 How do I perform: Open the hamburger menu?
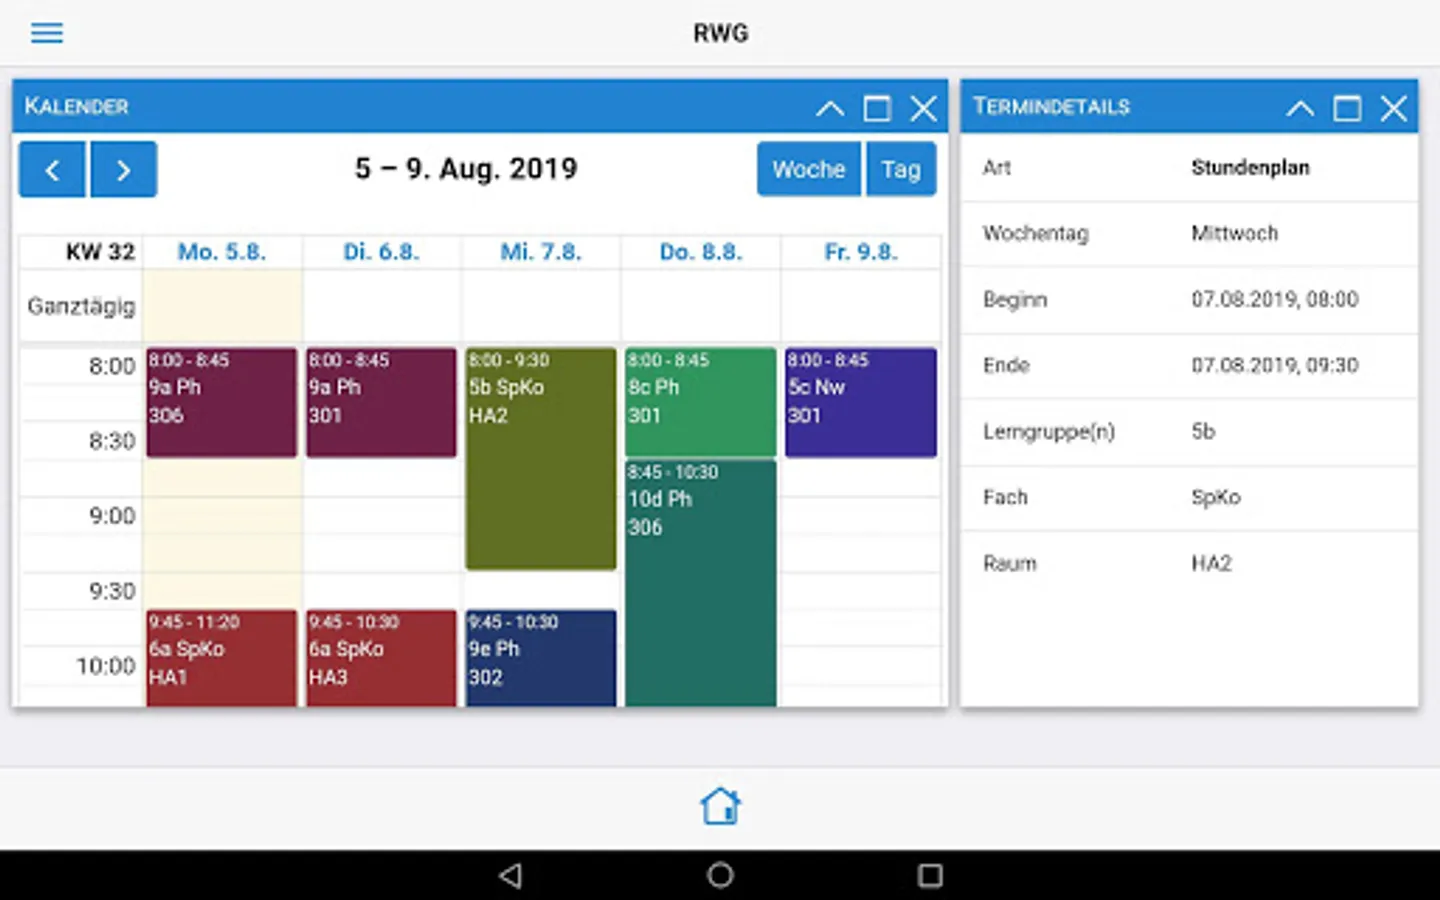click(x=47, y=33)
